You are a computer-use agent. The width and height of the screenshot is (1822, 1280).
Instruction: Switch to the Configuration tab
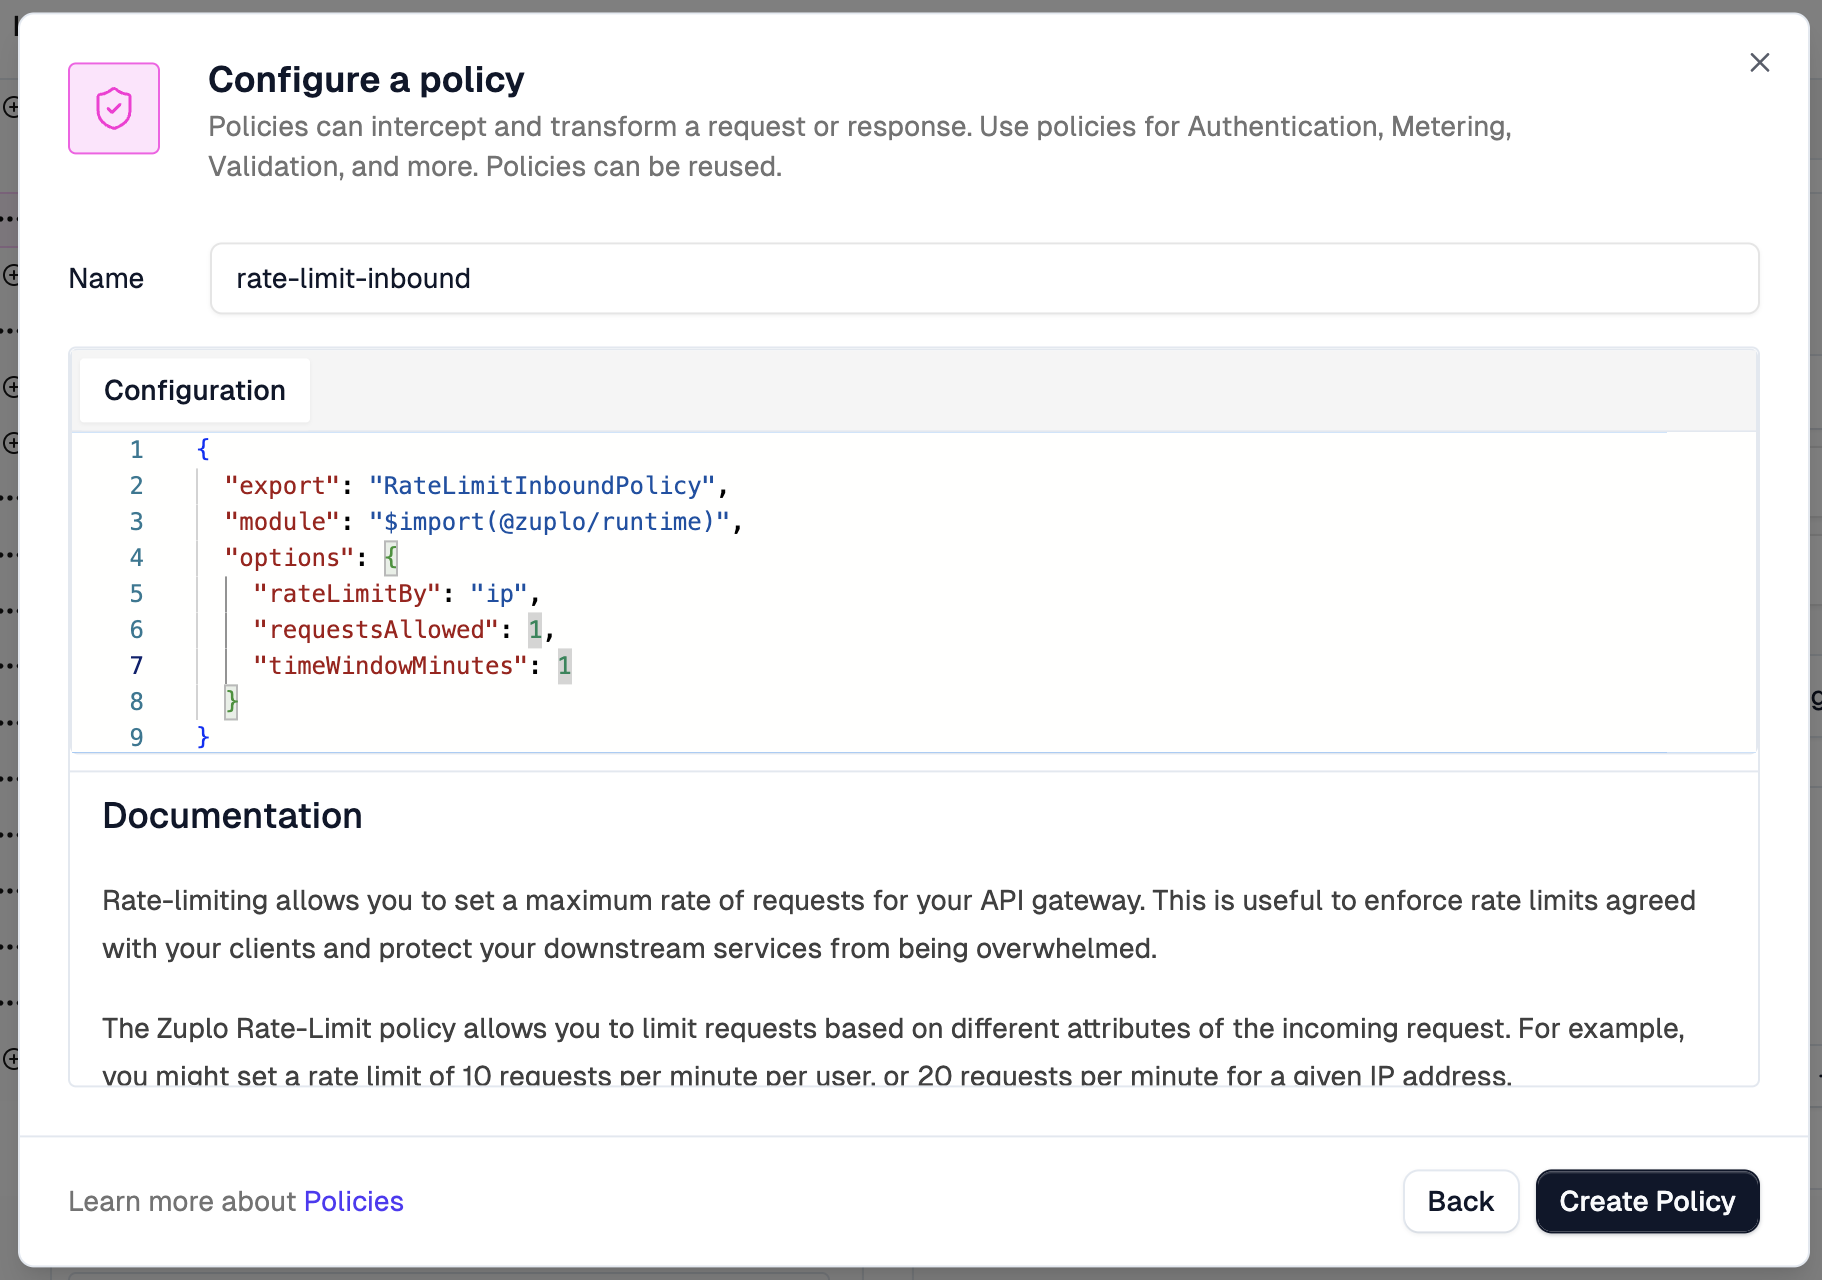(x=195, y=390)
